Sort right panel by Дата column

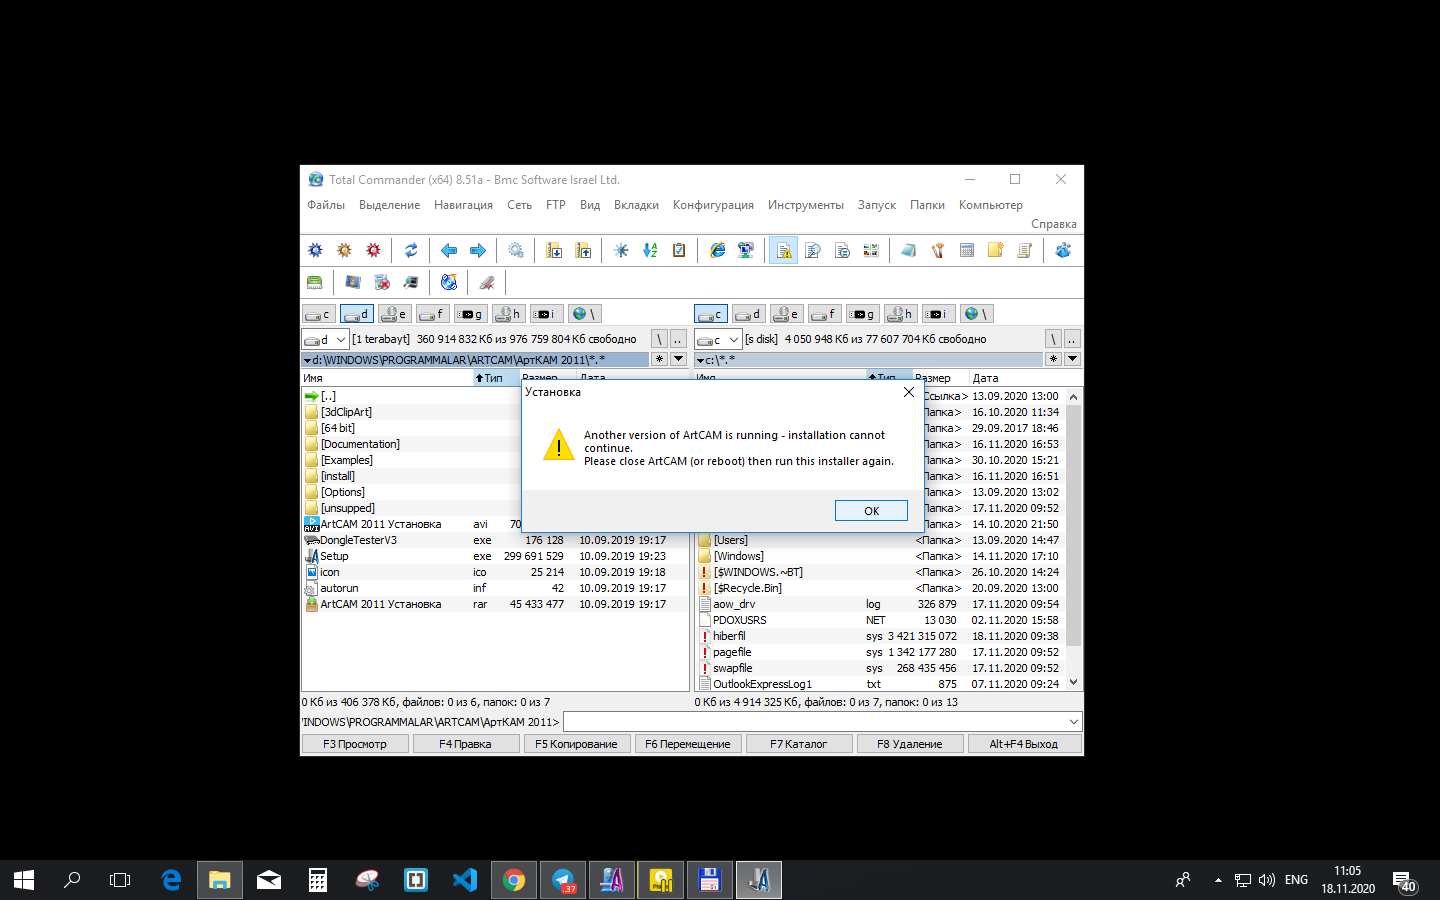(1025, 378)
